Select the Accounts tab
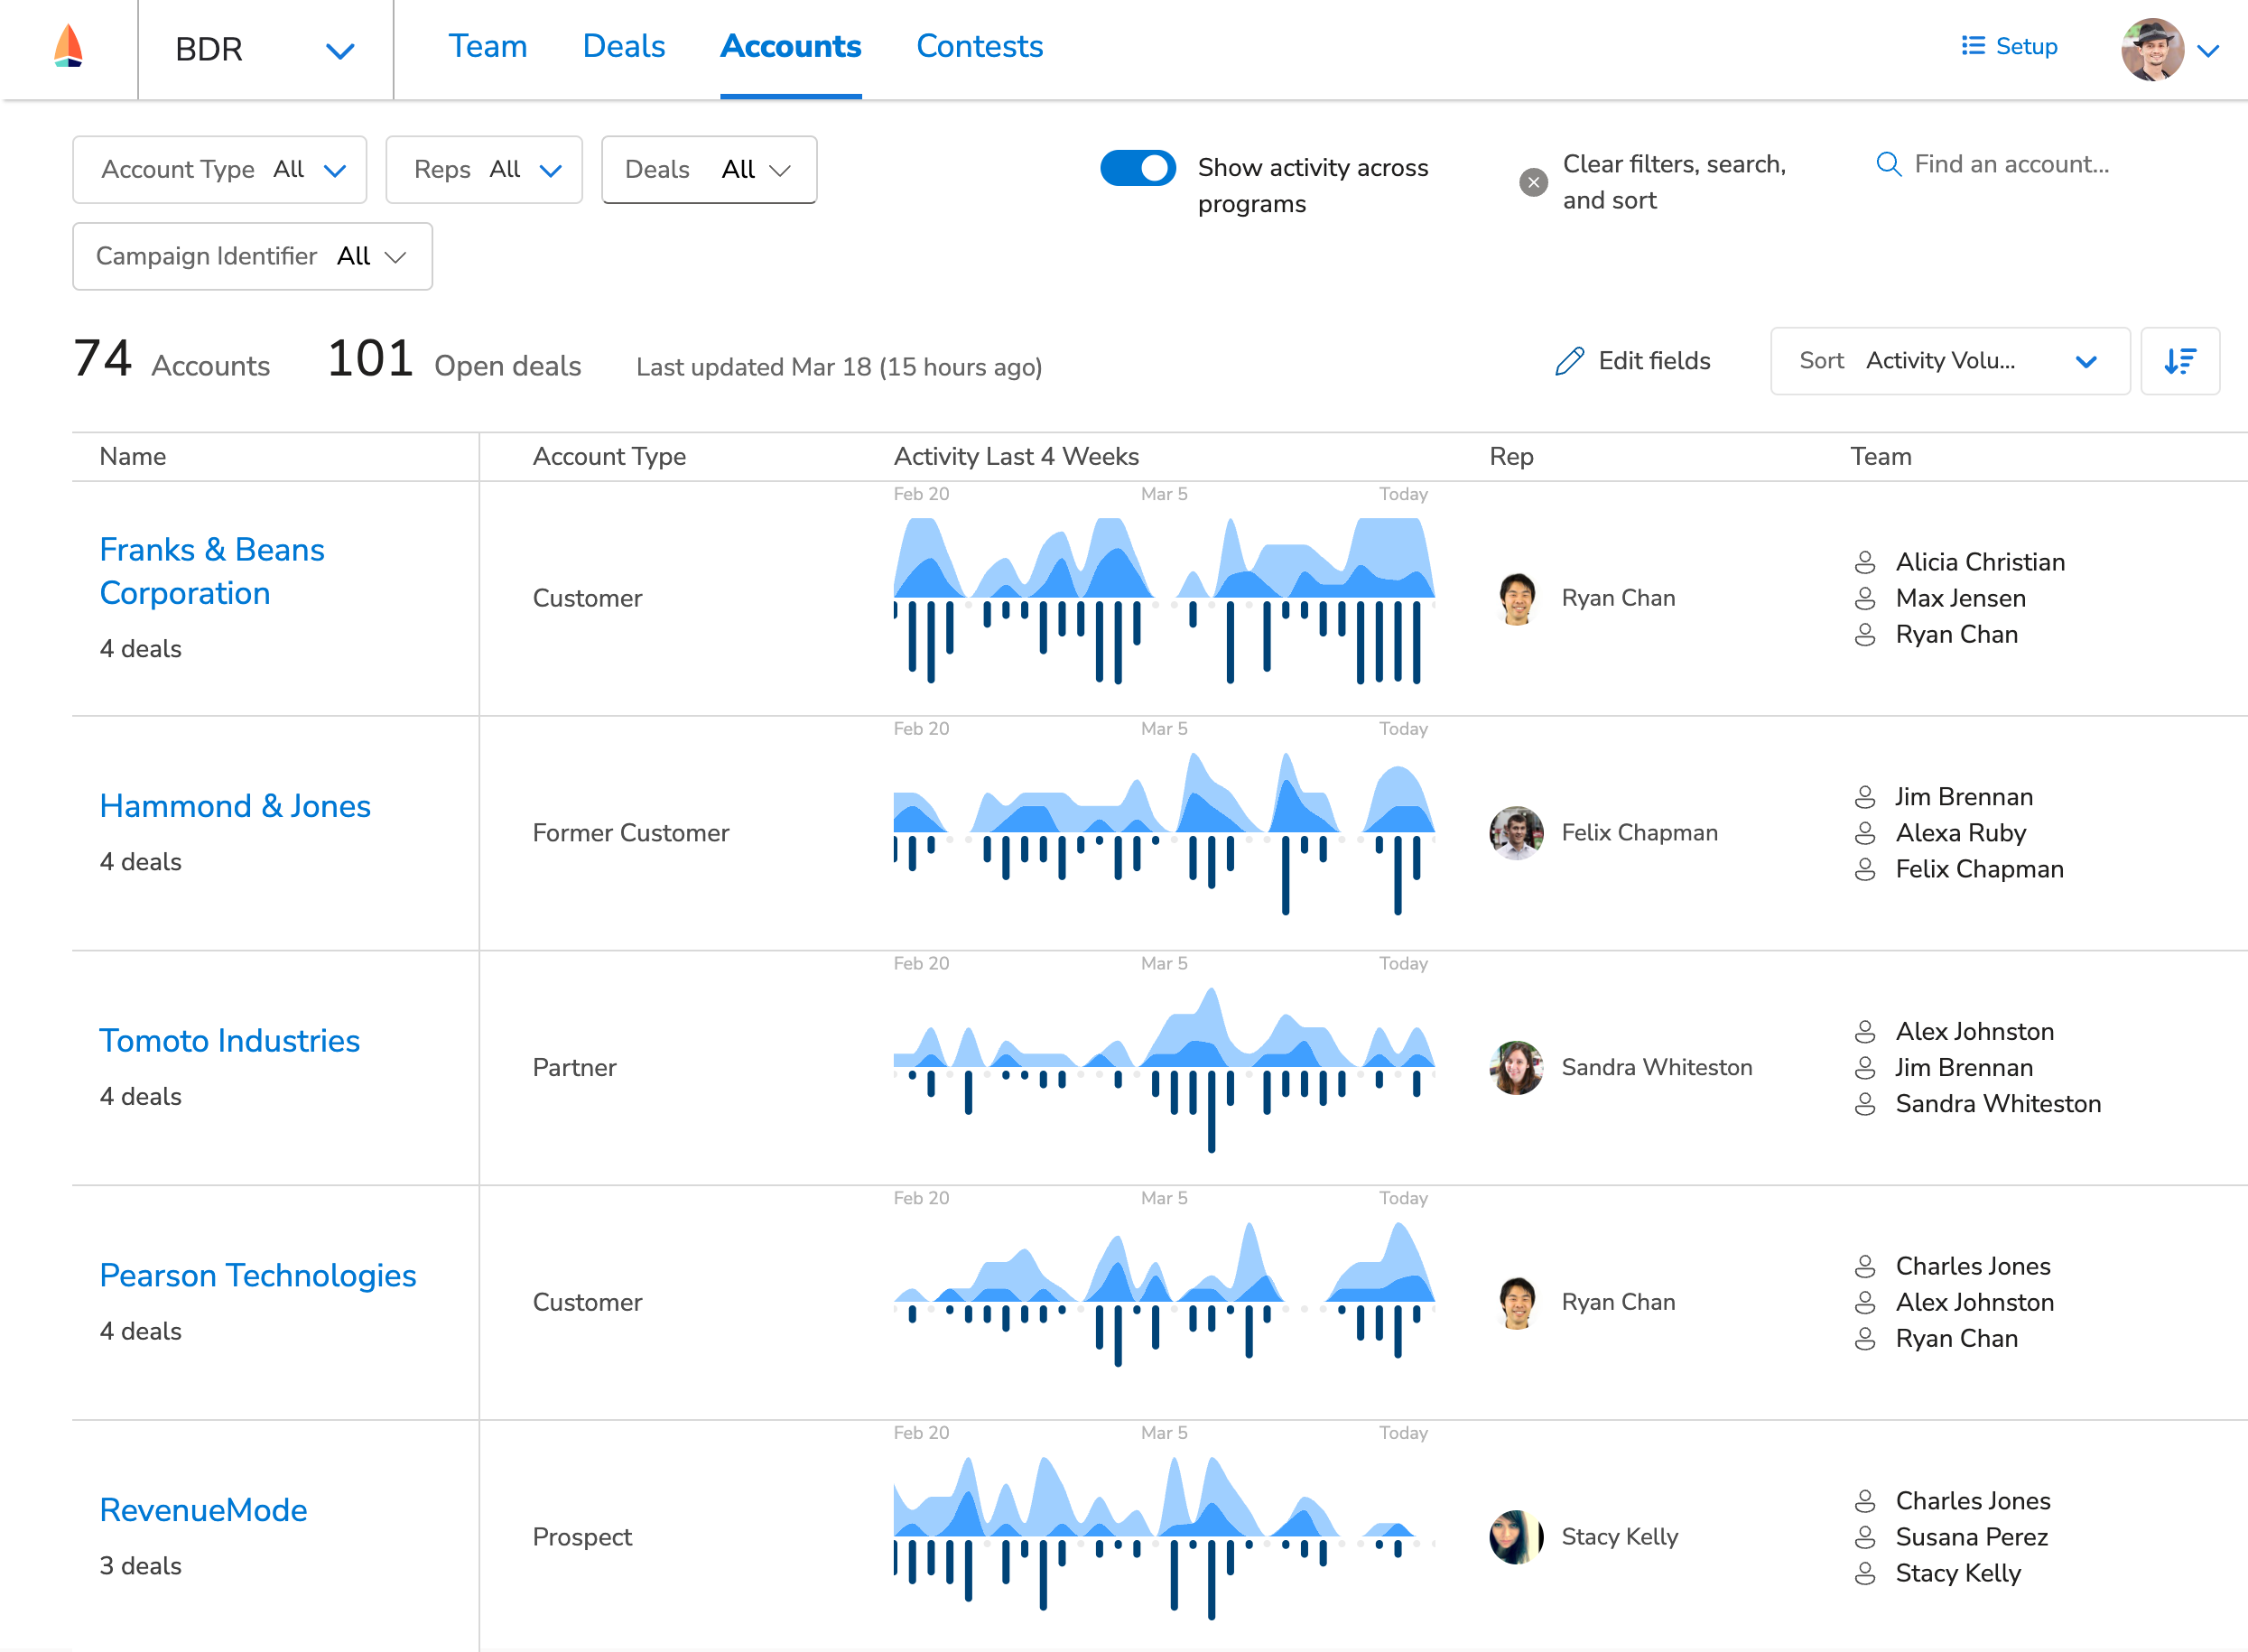 (791, 46)
